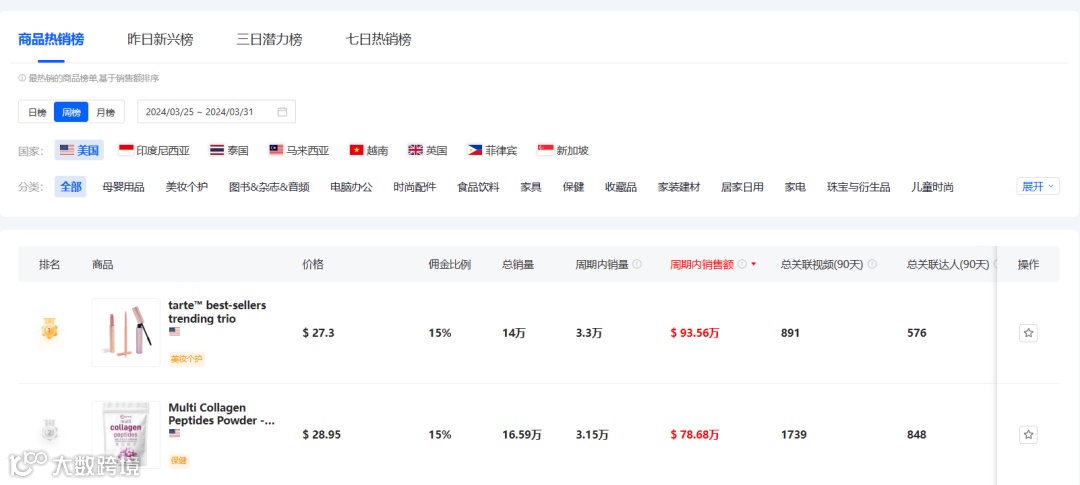Click the silver rank medal for collagen
This screenshot has height=485, width=1080.
(49, 431)
